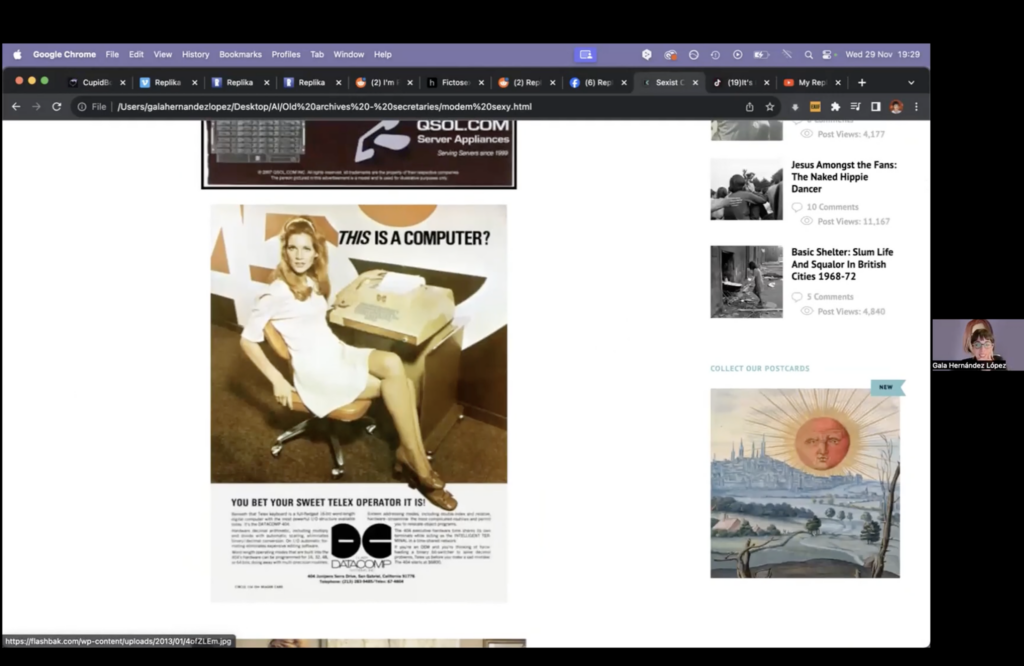1024x666 pixels.
Task: Open the Profiles menu
Action: pyautogui.click(x=286, y=55)
